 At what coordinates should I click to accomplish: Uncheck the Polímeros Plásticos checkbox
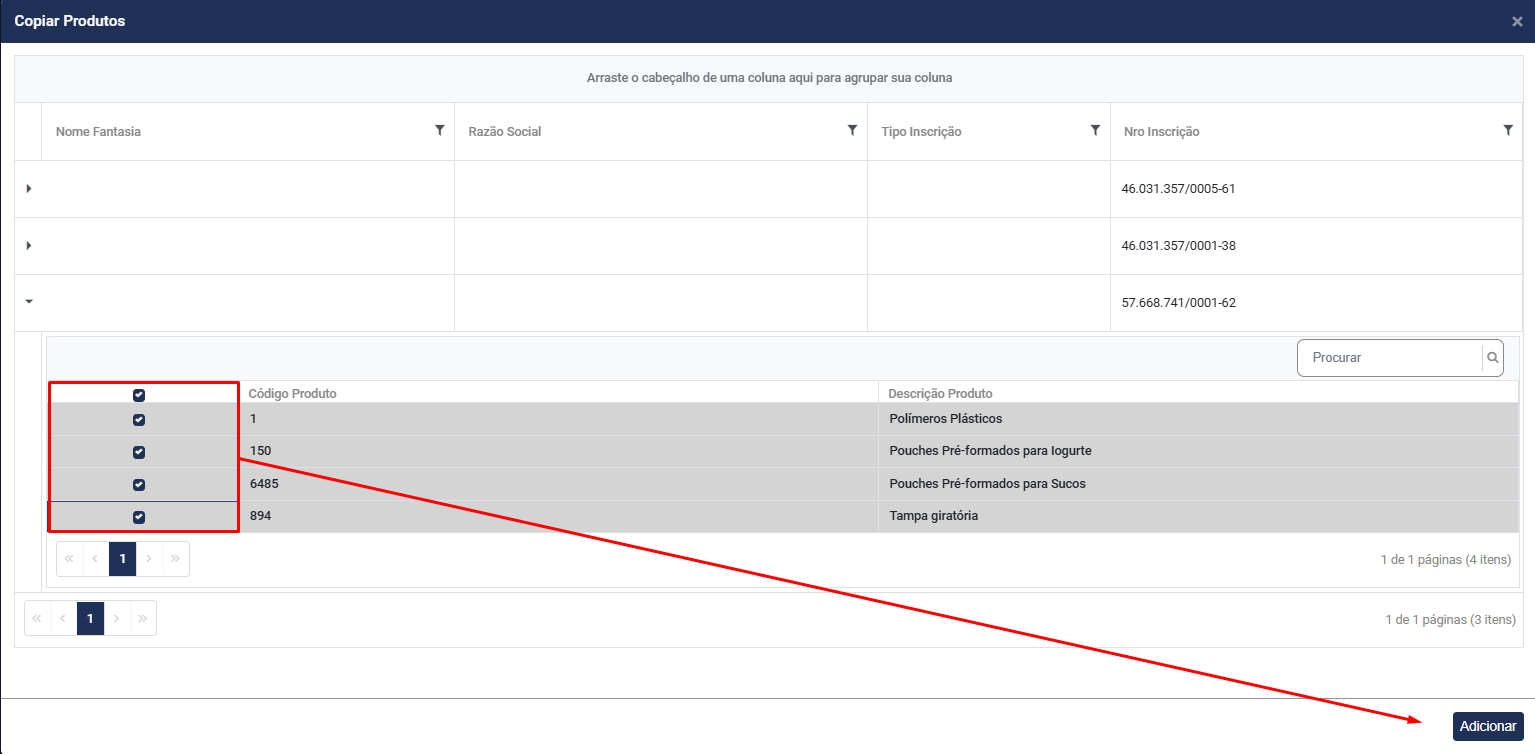(139, 420)
